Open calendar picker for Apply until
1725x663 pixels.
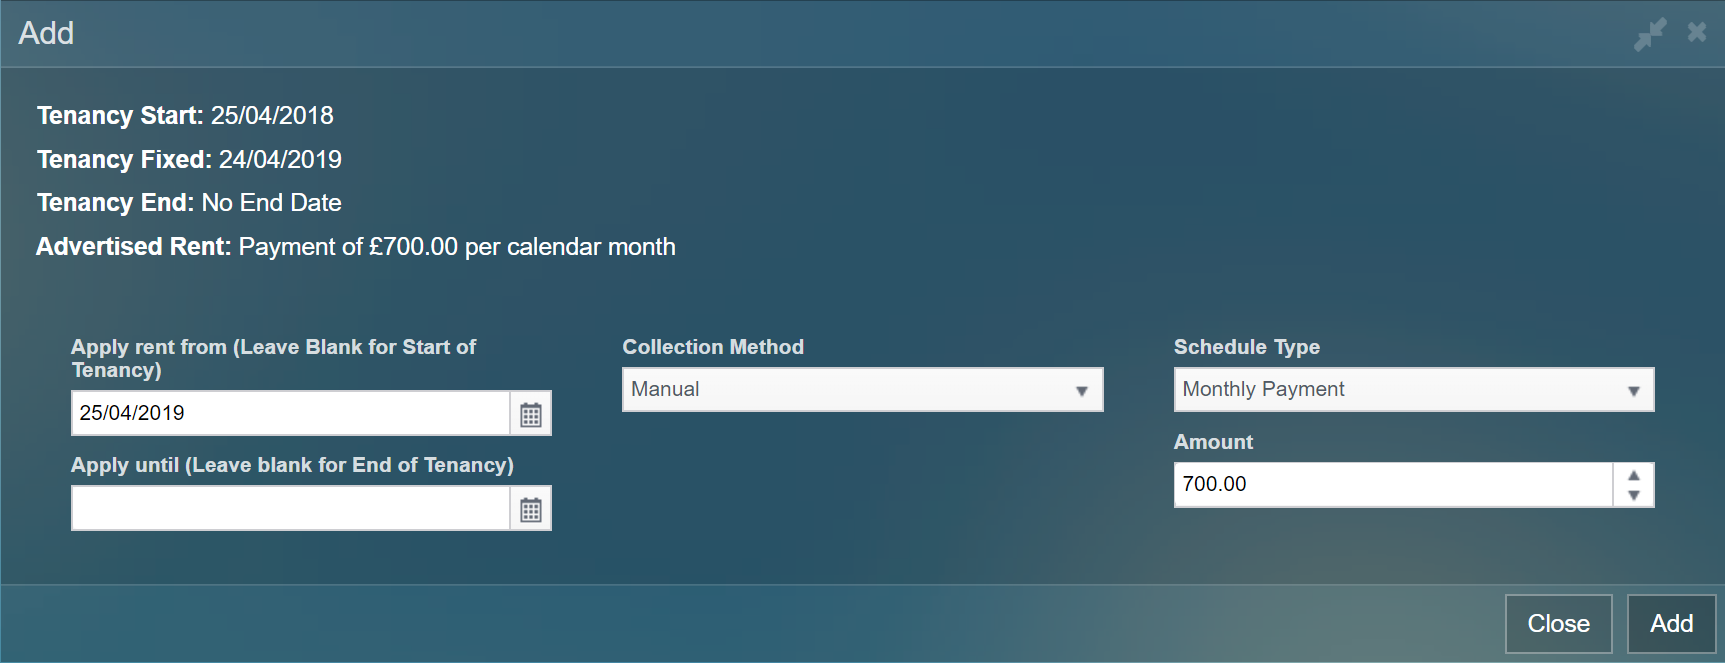coord(531,509)
